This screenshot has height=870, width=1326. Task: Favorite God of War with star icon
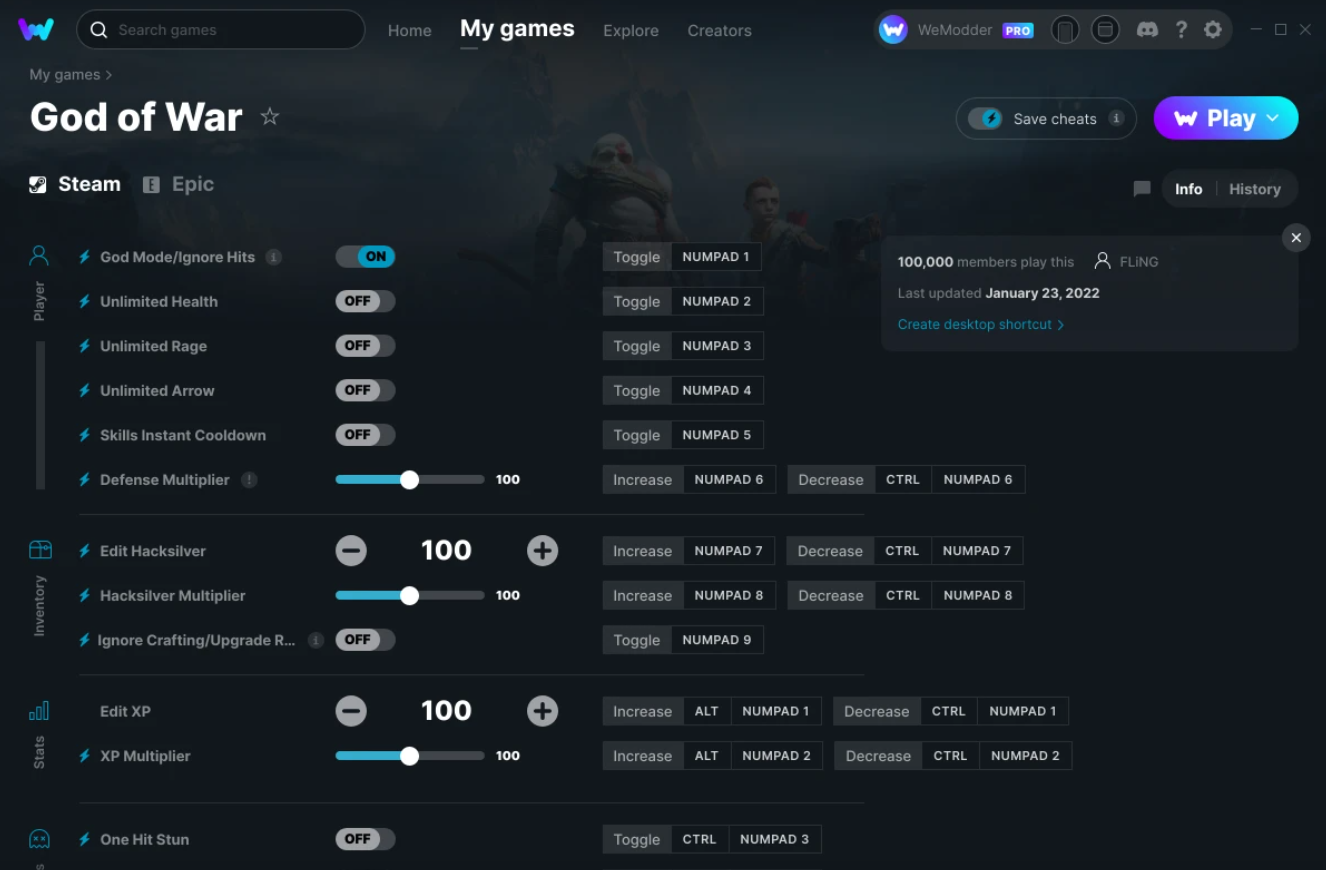270,117
